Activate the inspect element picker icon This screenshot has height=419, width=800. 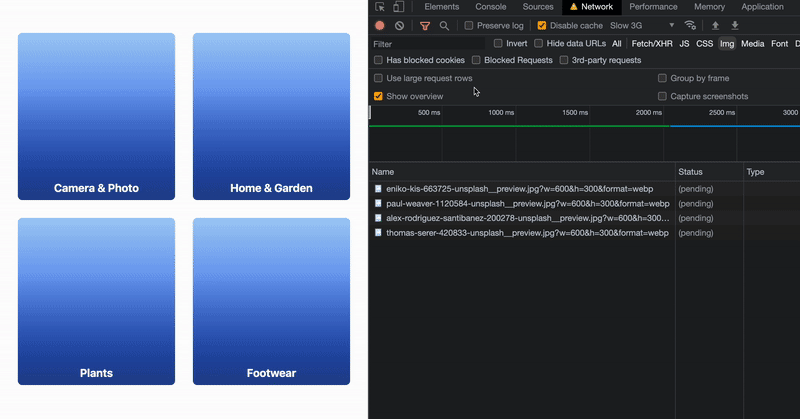[x=380, y=7]
